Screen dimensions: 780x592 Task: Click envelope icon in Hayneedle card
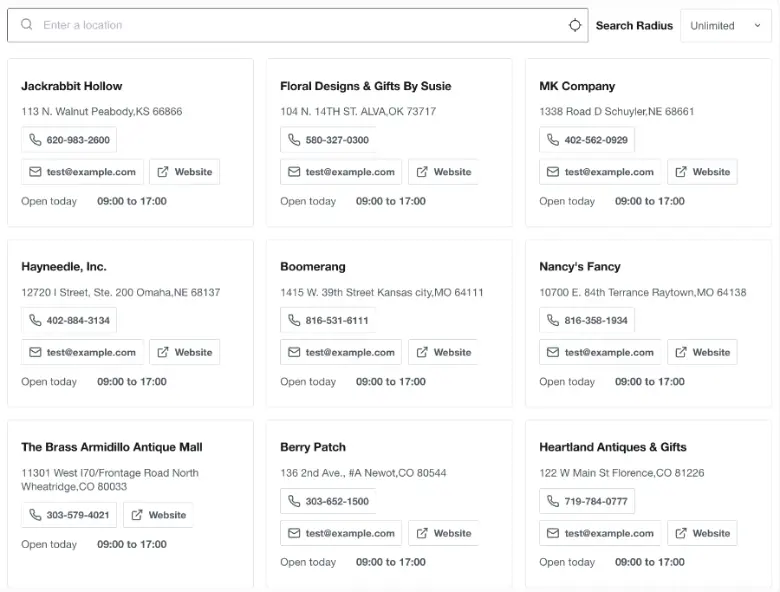coord(35,352)
